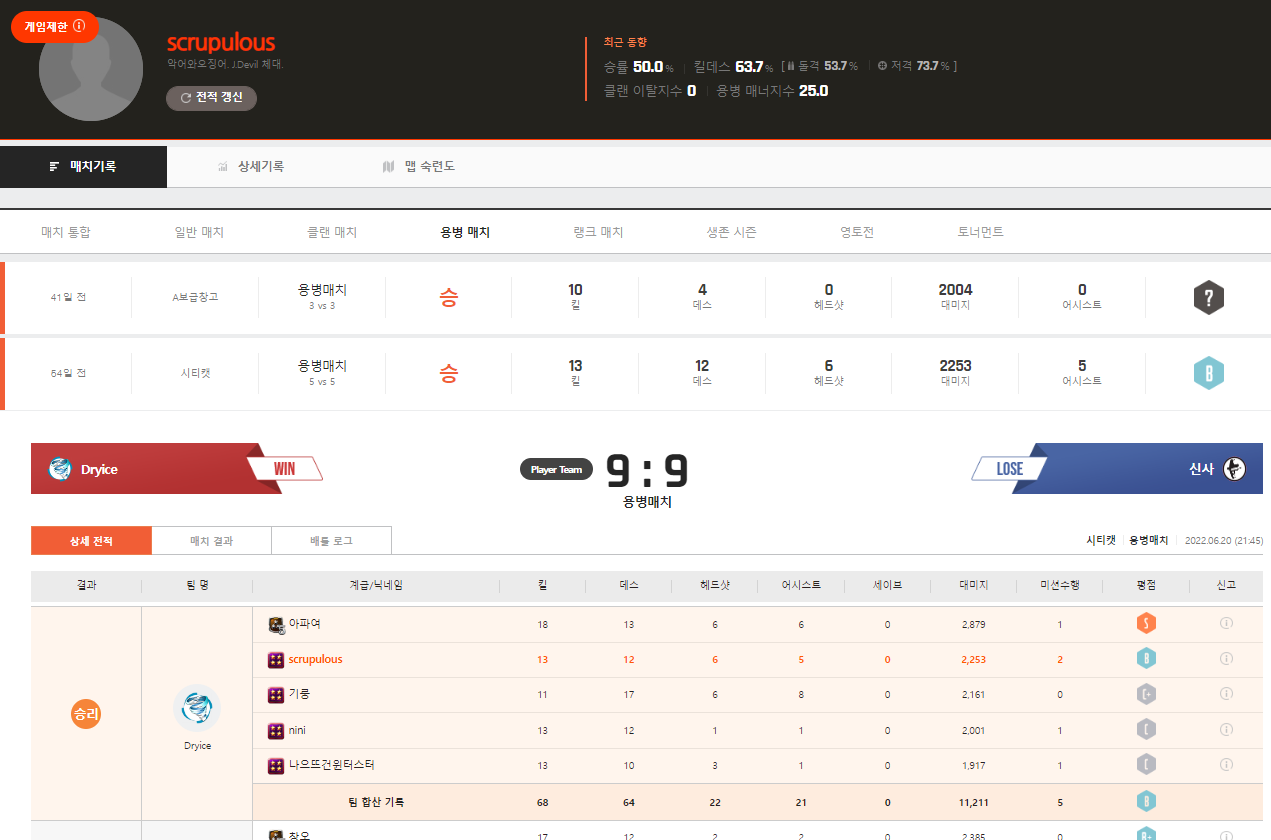This screenshot has width=1271, height=840.
Task: Click the question mark grade hexagon icon
Action: pyautogui.click(x=1208, y=297)
